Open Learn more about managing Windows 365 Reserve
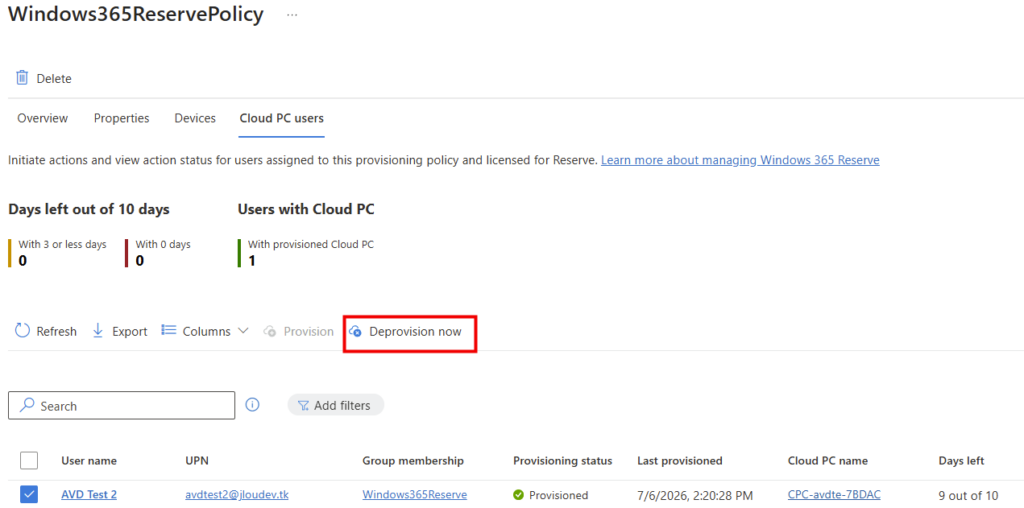 tap(740, 159)
